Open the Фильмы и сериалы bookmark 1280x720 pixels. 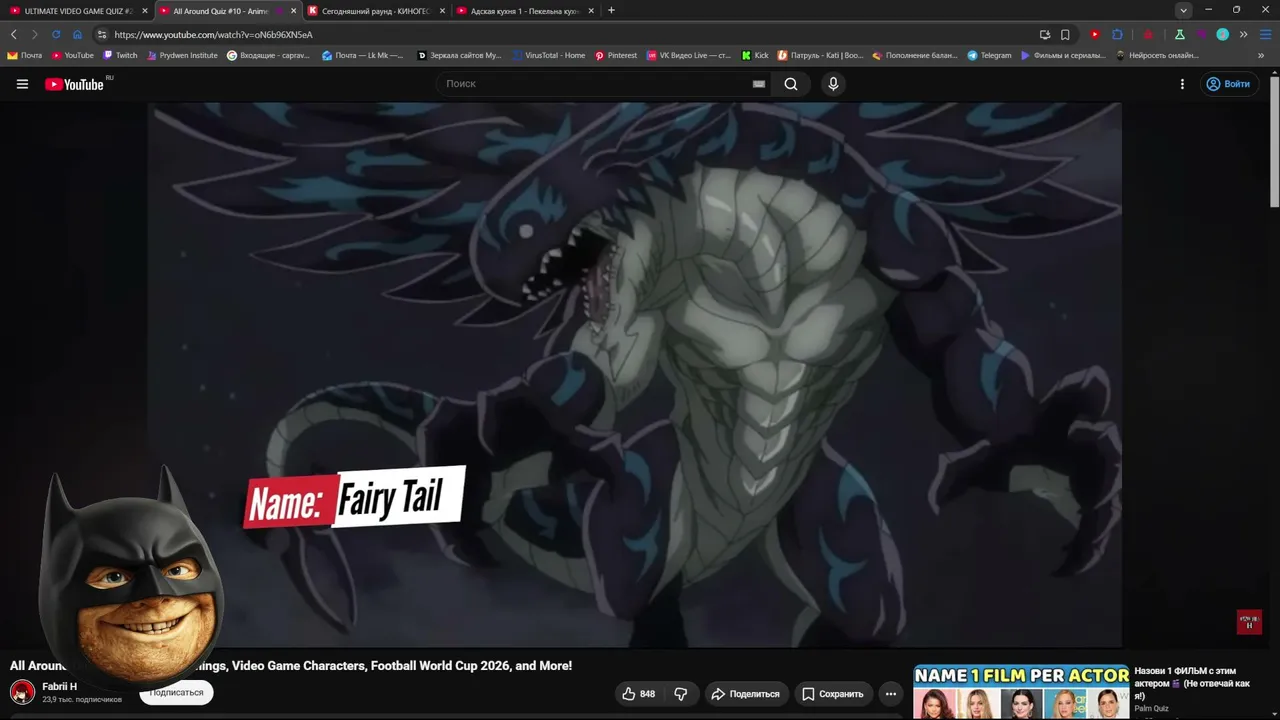tap(1063, 55)
